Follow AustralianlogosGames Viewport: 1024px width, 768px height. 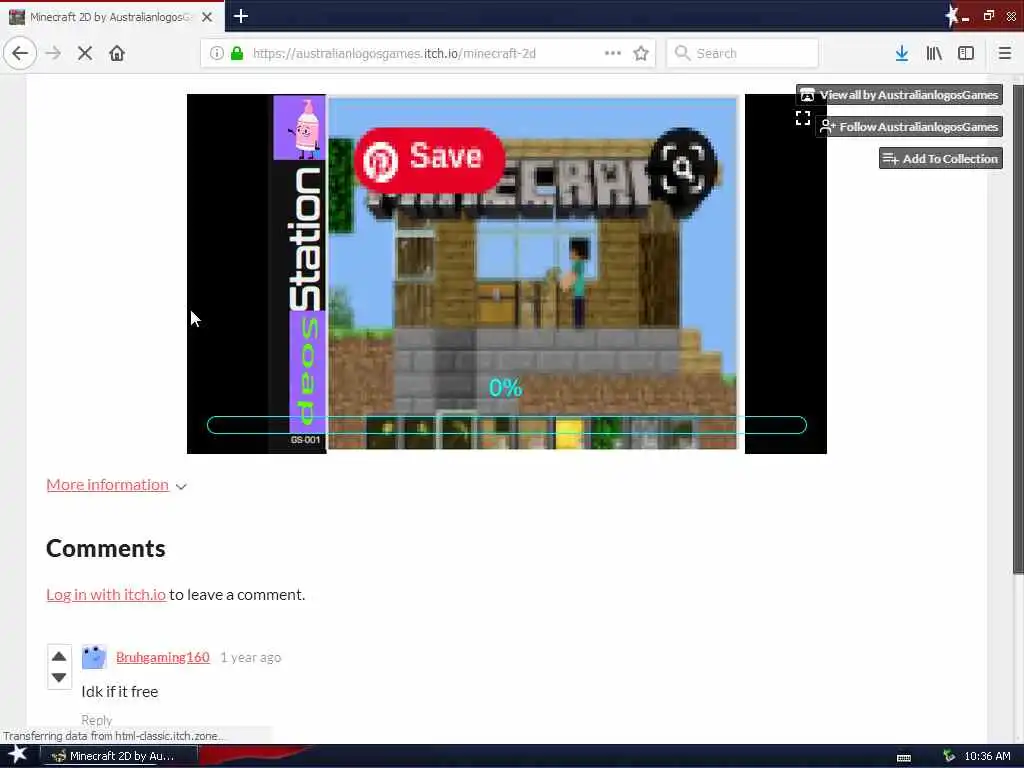pyautogui.click(x=910, y=127)
